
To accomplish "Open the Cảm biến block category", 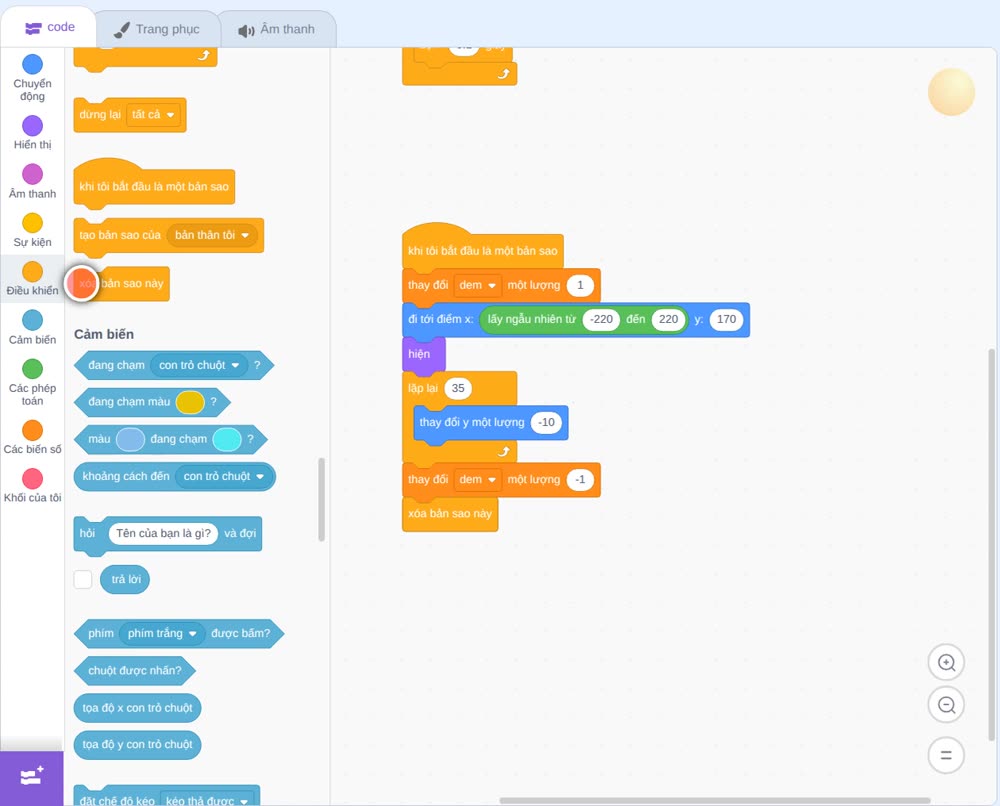I will coord(33,327).
